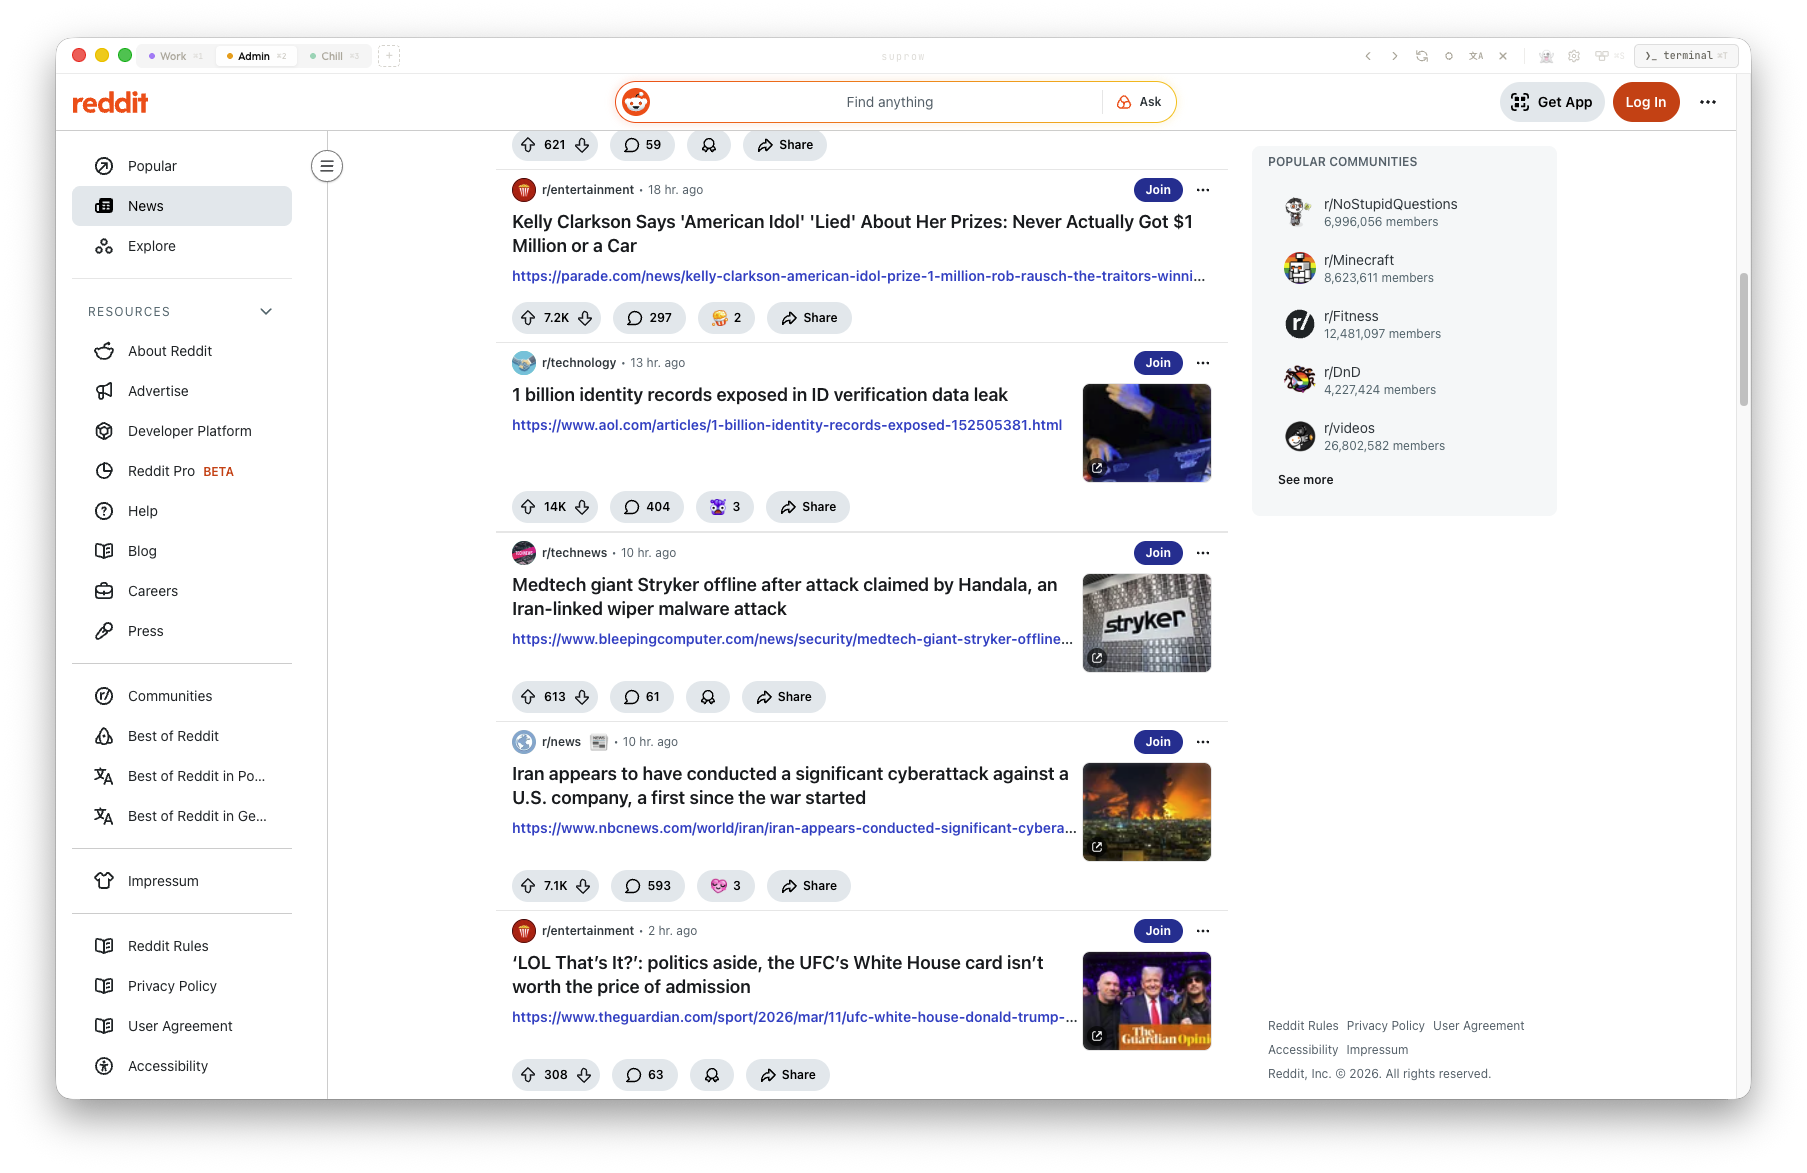Select the Accessibility option in sidebar
This screenshot has width=1807, height=1173.
(x=167, y=1066)
